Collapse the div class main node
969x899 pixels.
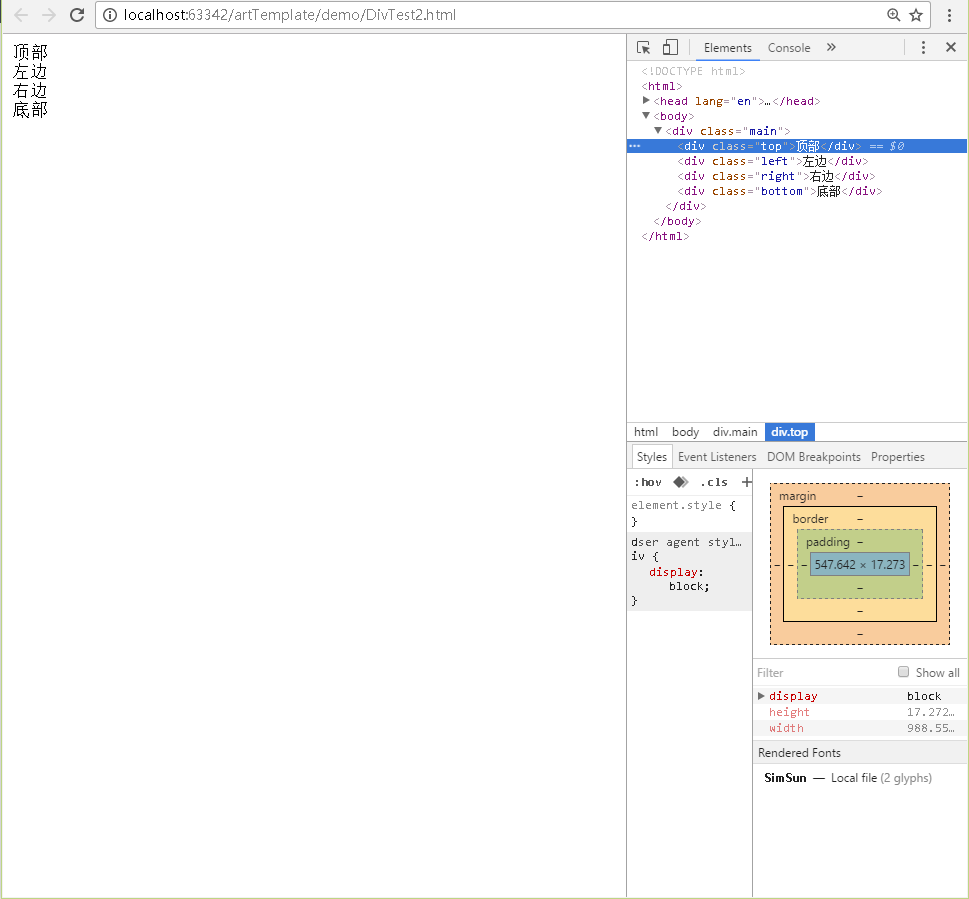(658, 130)
